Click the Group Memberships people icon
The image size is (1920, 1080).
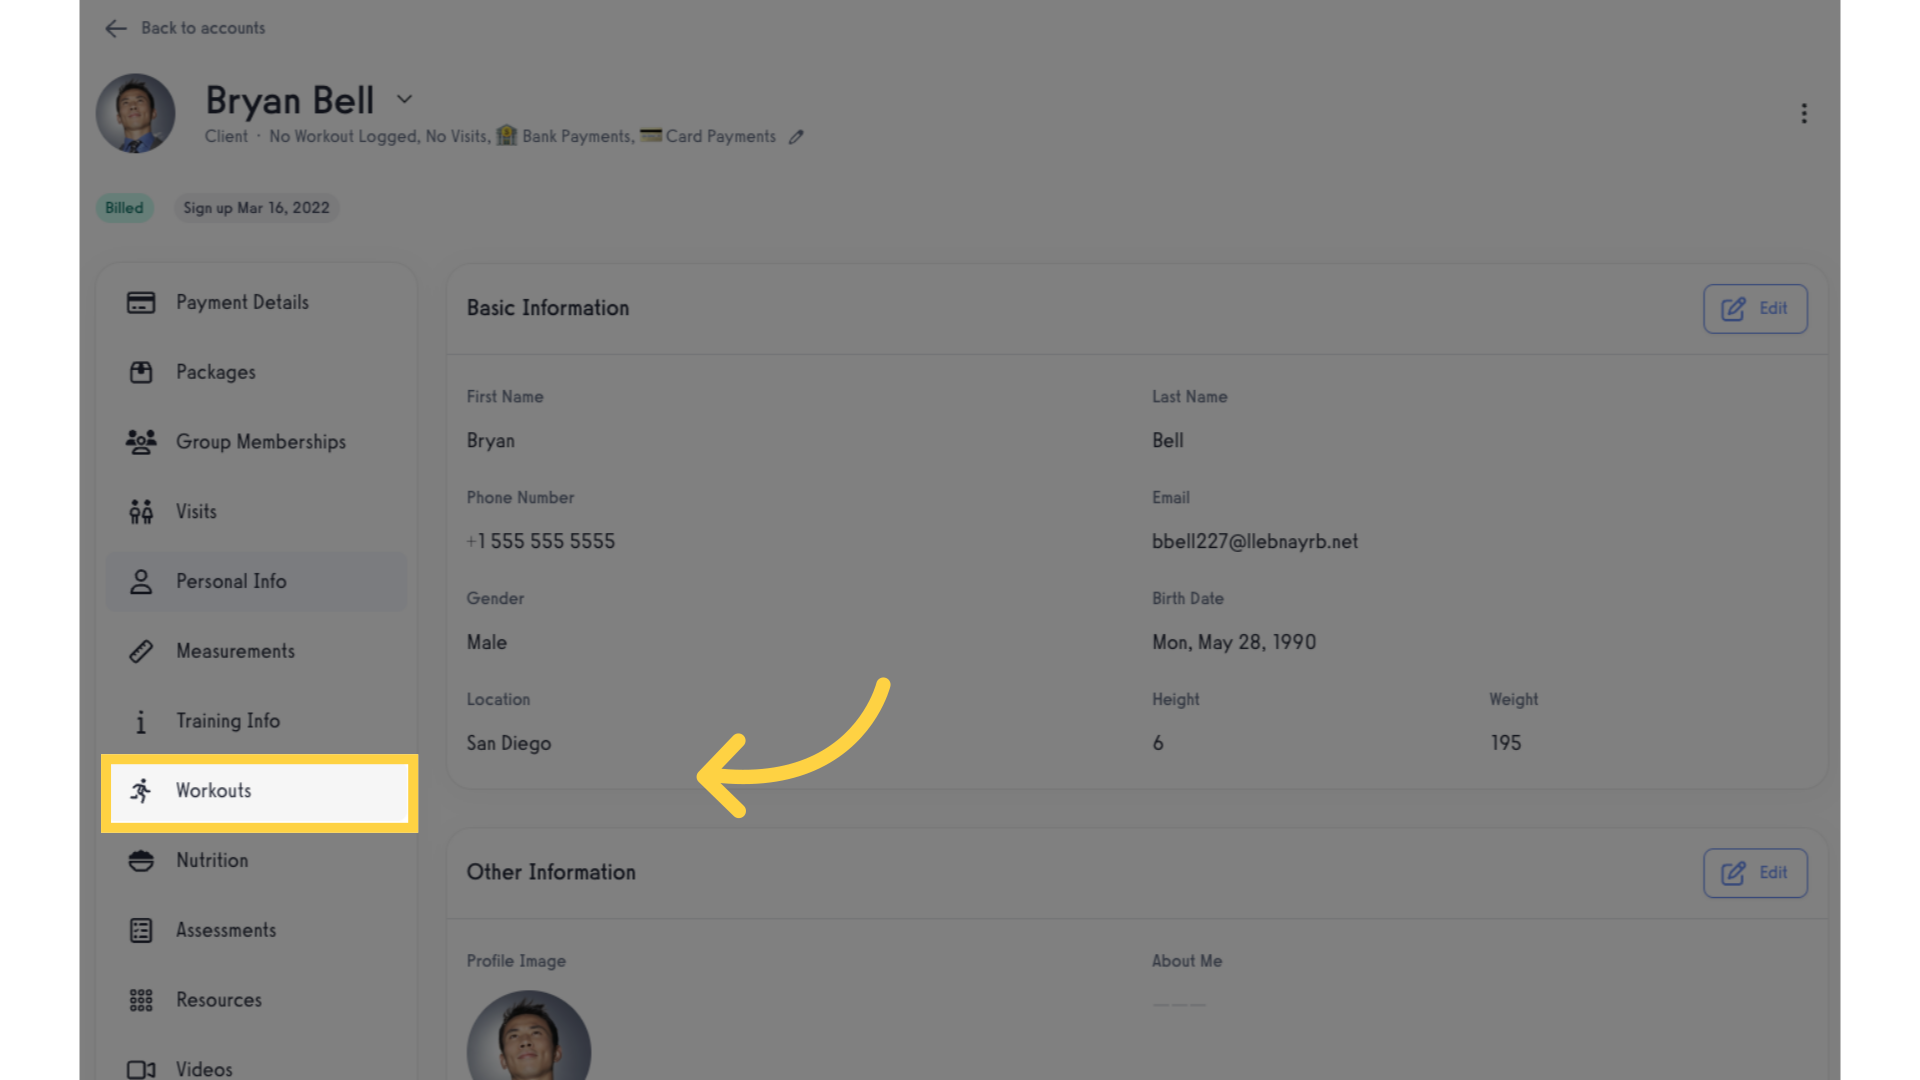point(141,442)
